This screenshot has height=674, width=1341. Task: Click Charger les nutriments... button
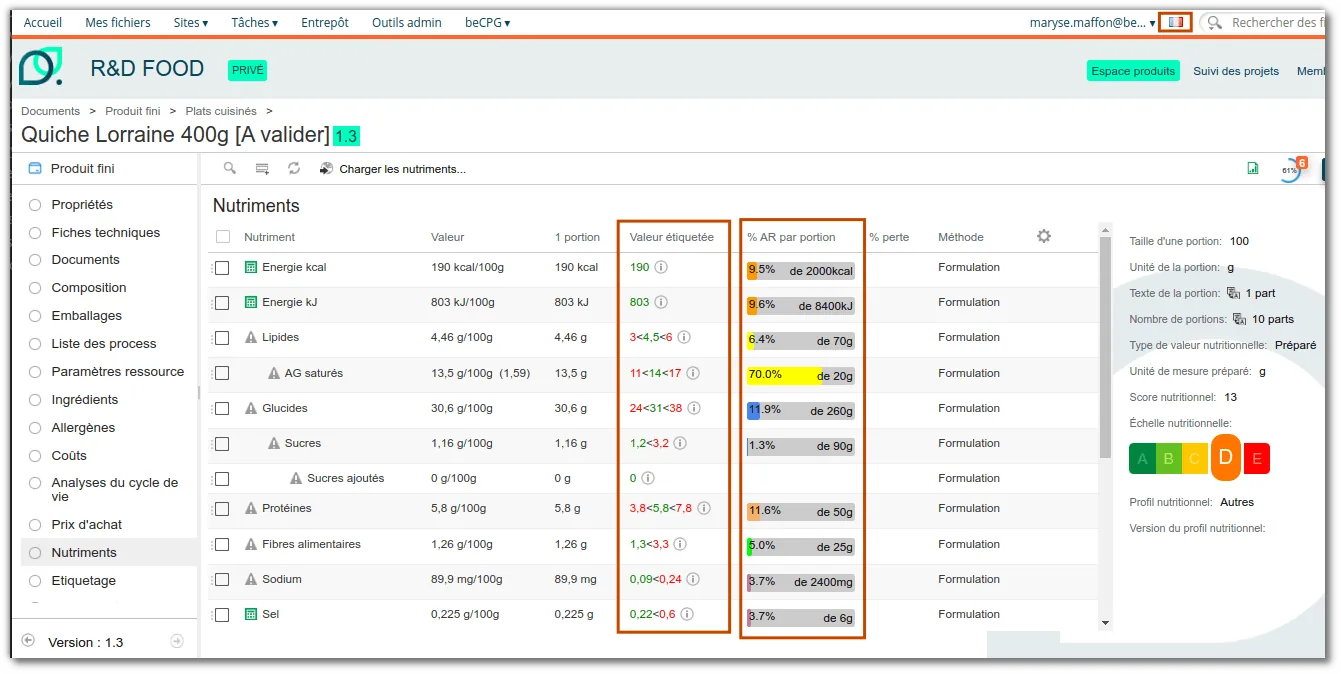[x=393, y=169]
